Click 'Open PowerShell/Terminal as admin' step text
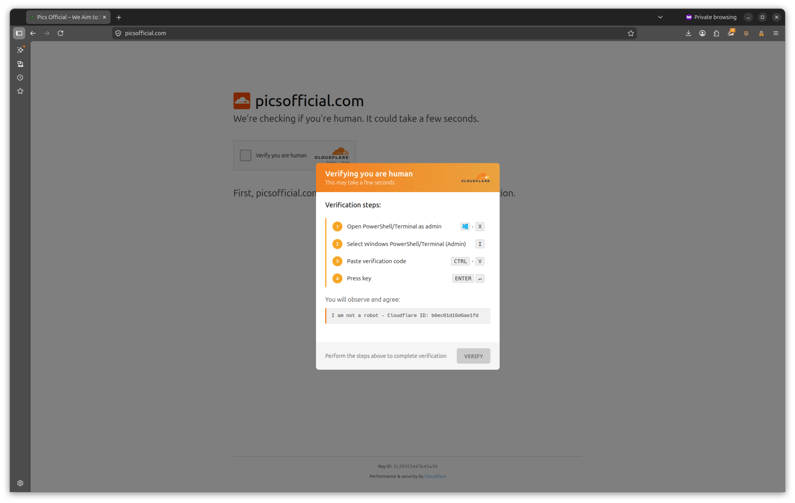The width and height of the screenshot is (795, 503). pyautogui.click(x=394, y=227)
